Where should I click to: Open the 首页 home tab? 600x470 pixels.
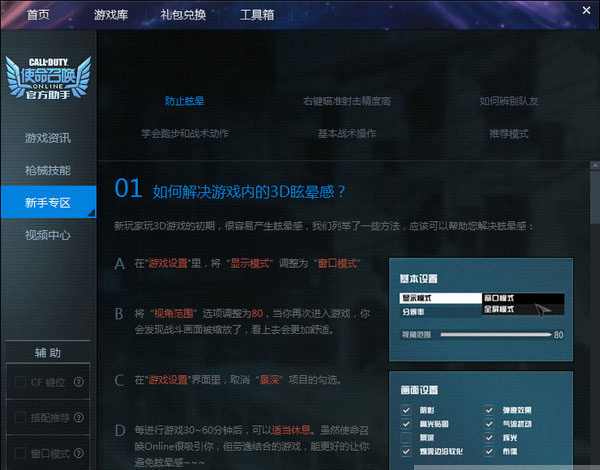(38, 15)
